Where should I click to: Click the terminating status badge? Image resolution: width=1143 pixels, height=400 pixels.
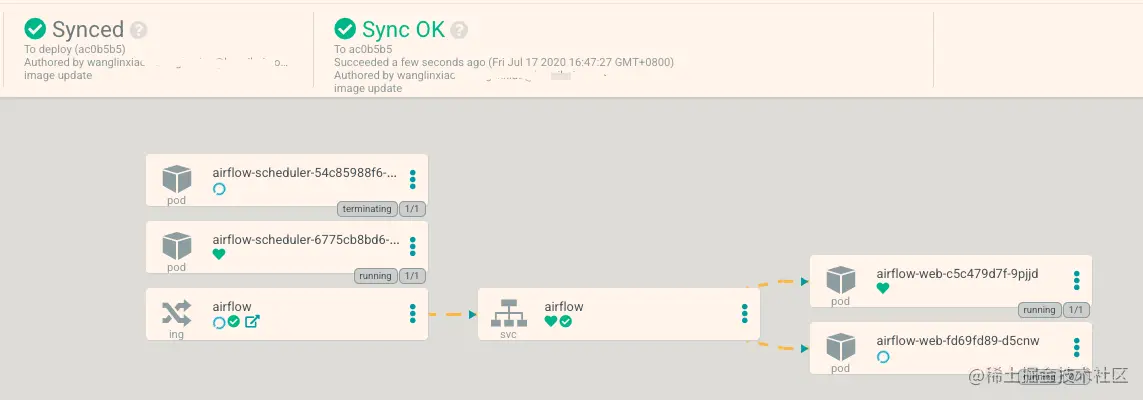click(x=368, y=209)
